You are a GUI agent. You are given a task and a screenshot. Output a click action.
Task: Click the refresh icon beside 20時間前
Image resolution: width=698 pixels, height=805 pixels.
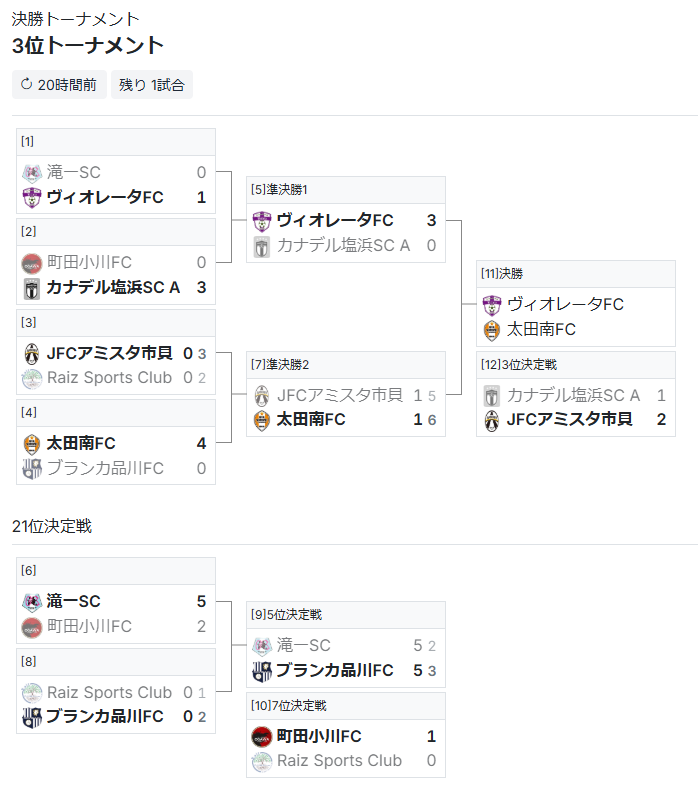point(26,84)
